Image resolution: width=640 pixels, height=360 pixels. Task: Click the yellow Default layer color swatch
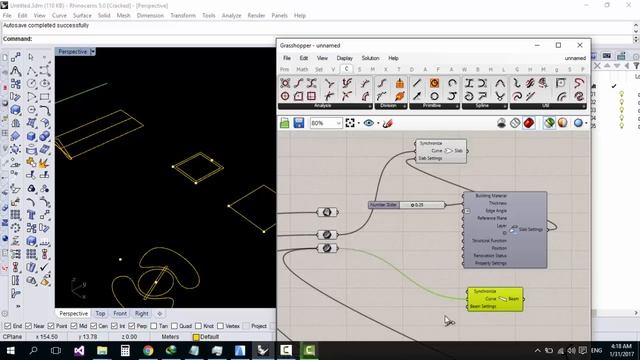tap(196, 337)
